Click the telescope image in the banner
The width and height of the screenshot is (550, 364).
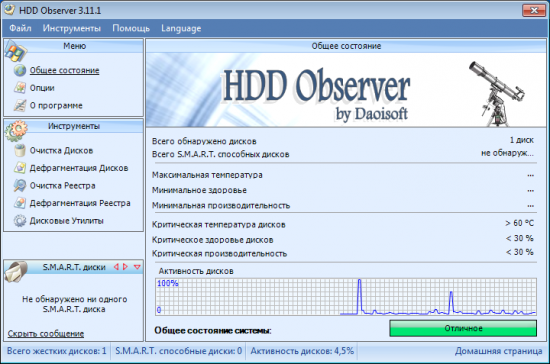click(x=497, y=93)
